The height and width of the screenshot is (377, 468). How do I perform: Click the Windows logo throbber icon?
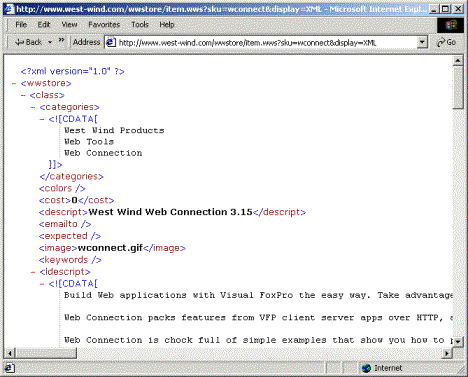[450, 25]
